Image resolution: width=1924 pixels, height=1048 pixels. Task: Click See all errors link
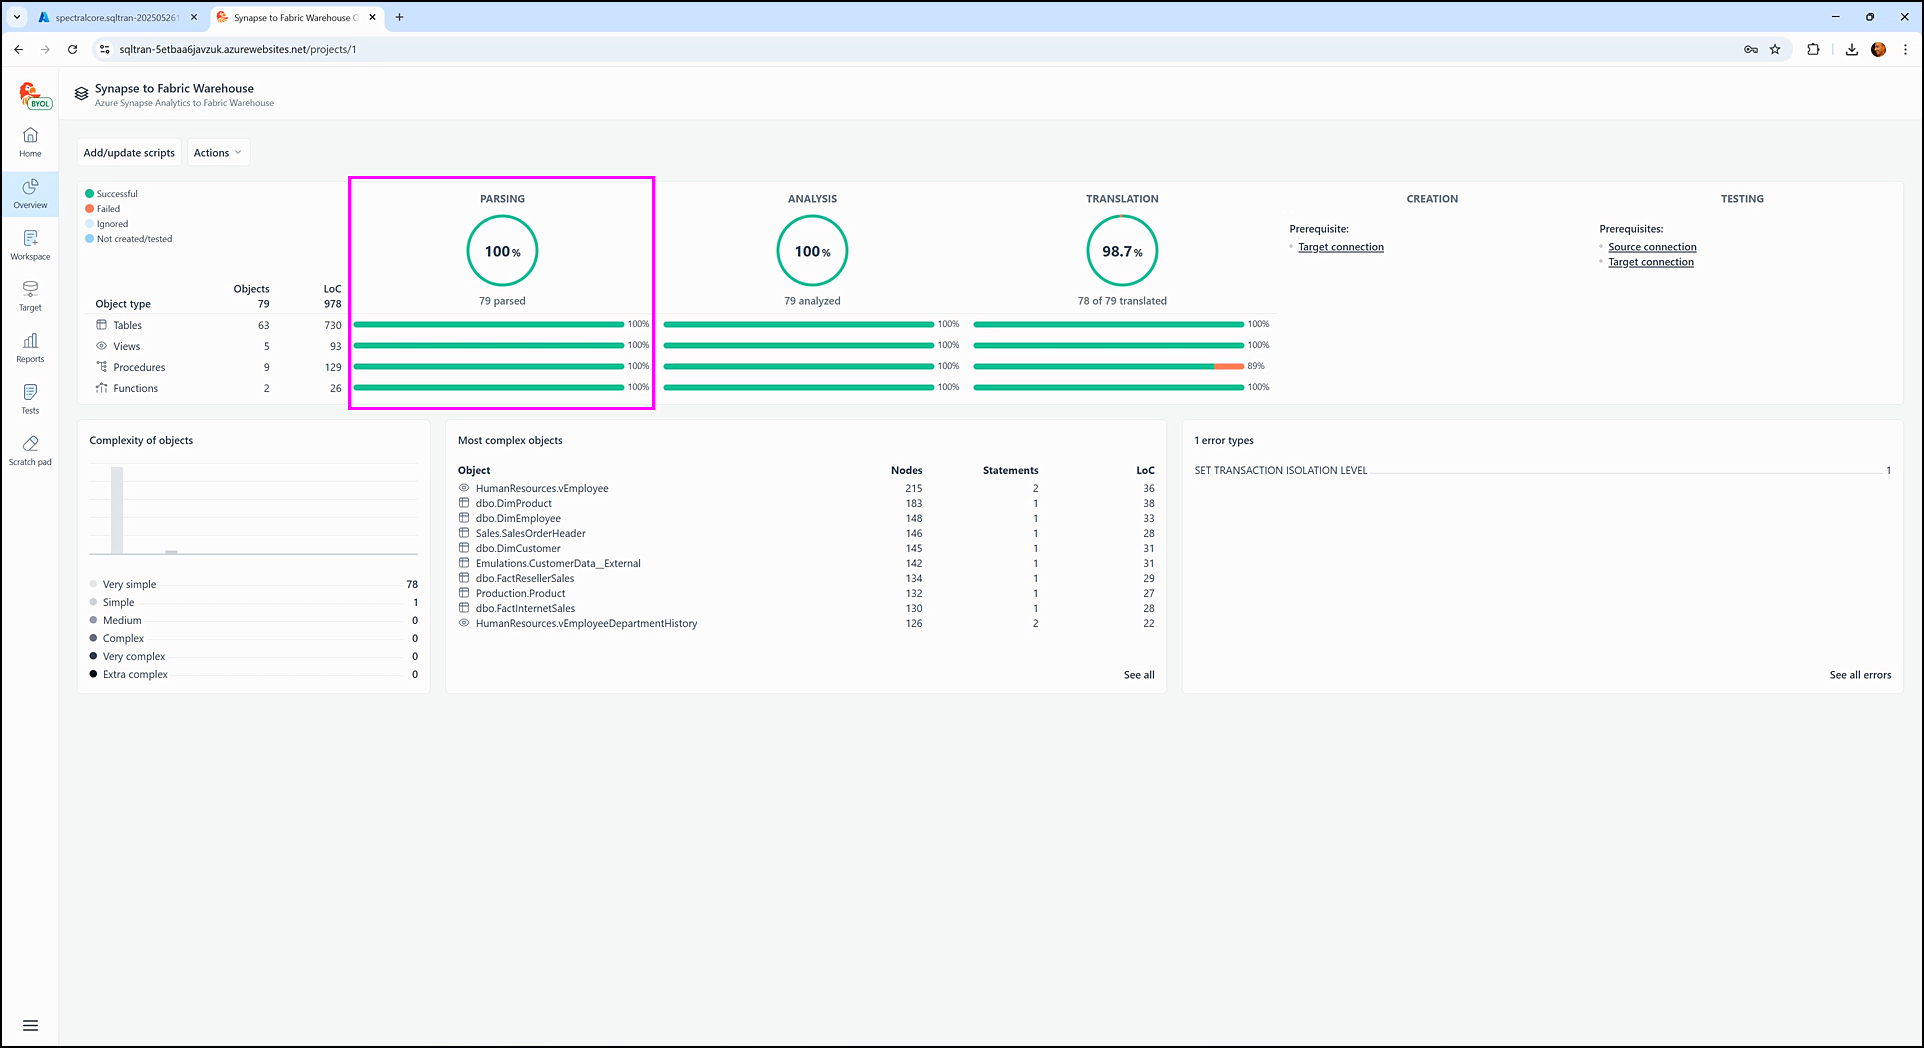point(1860,675)
